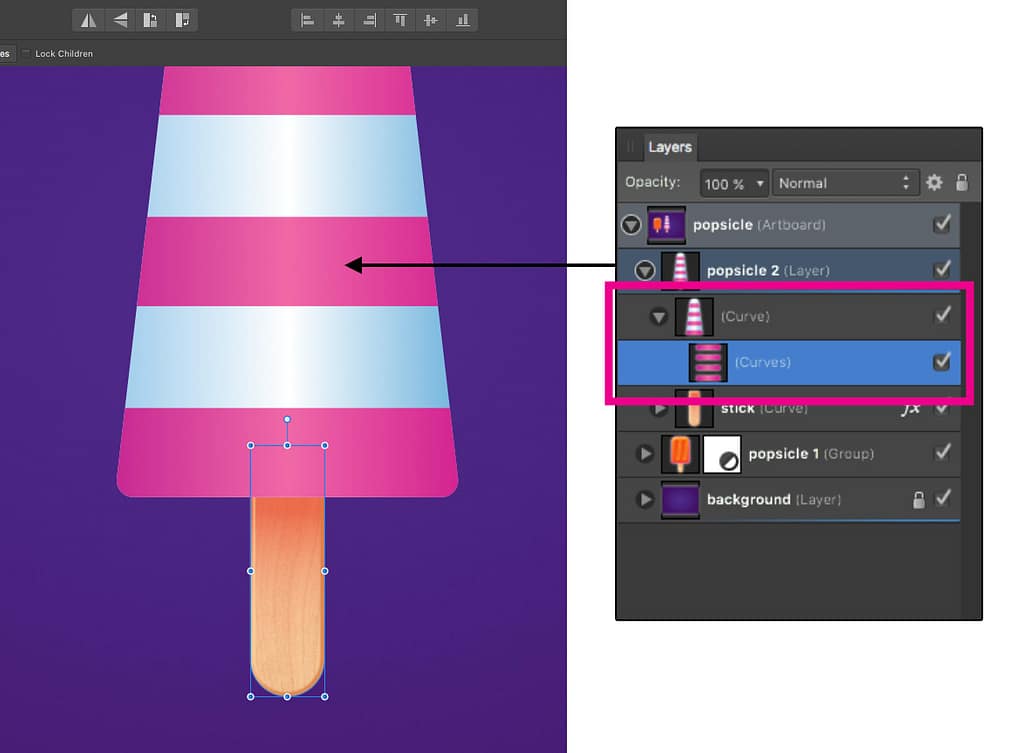Click the (Curves) layer thumbnail
This screenshot has height=753, width=1023.
coord(708,363)
